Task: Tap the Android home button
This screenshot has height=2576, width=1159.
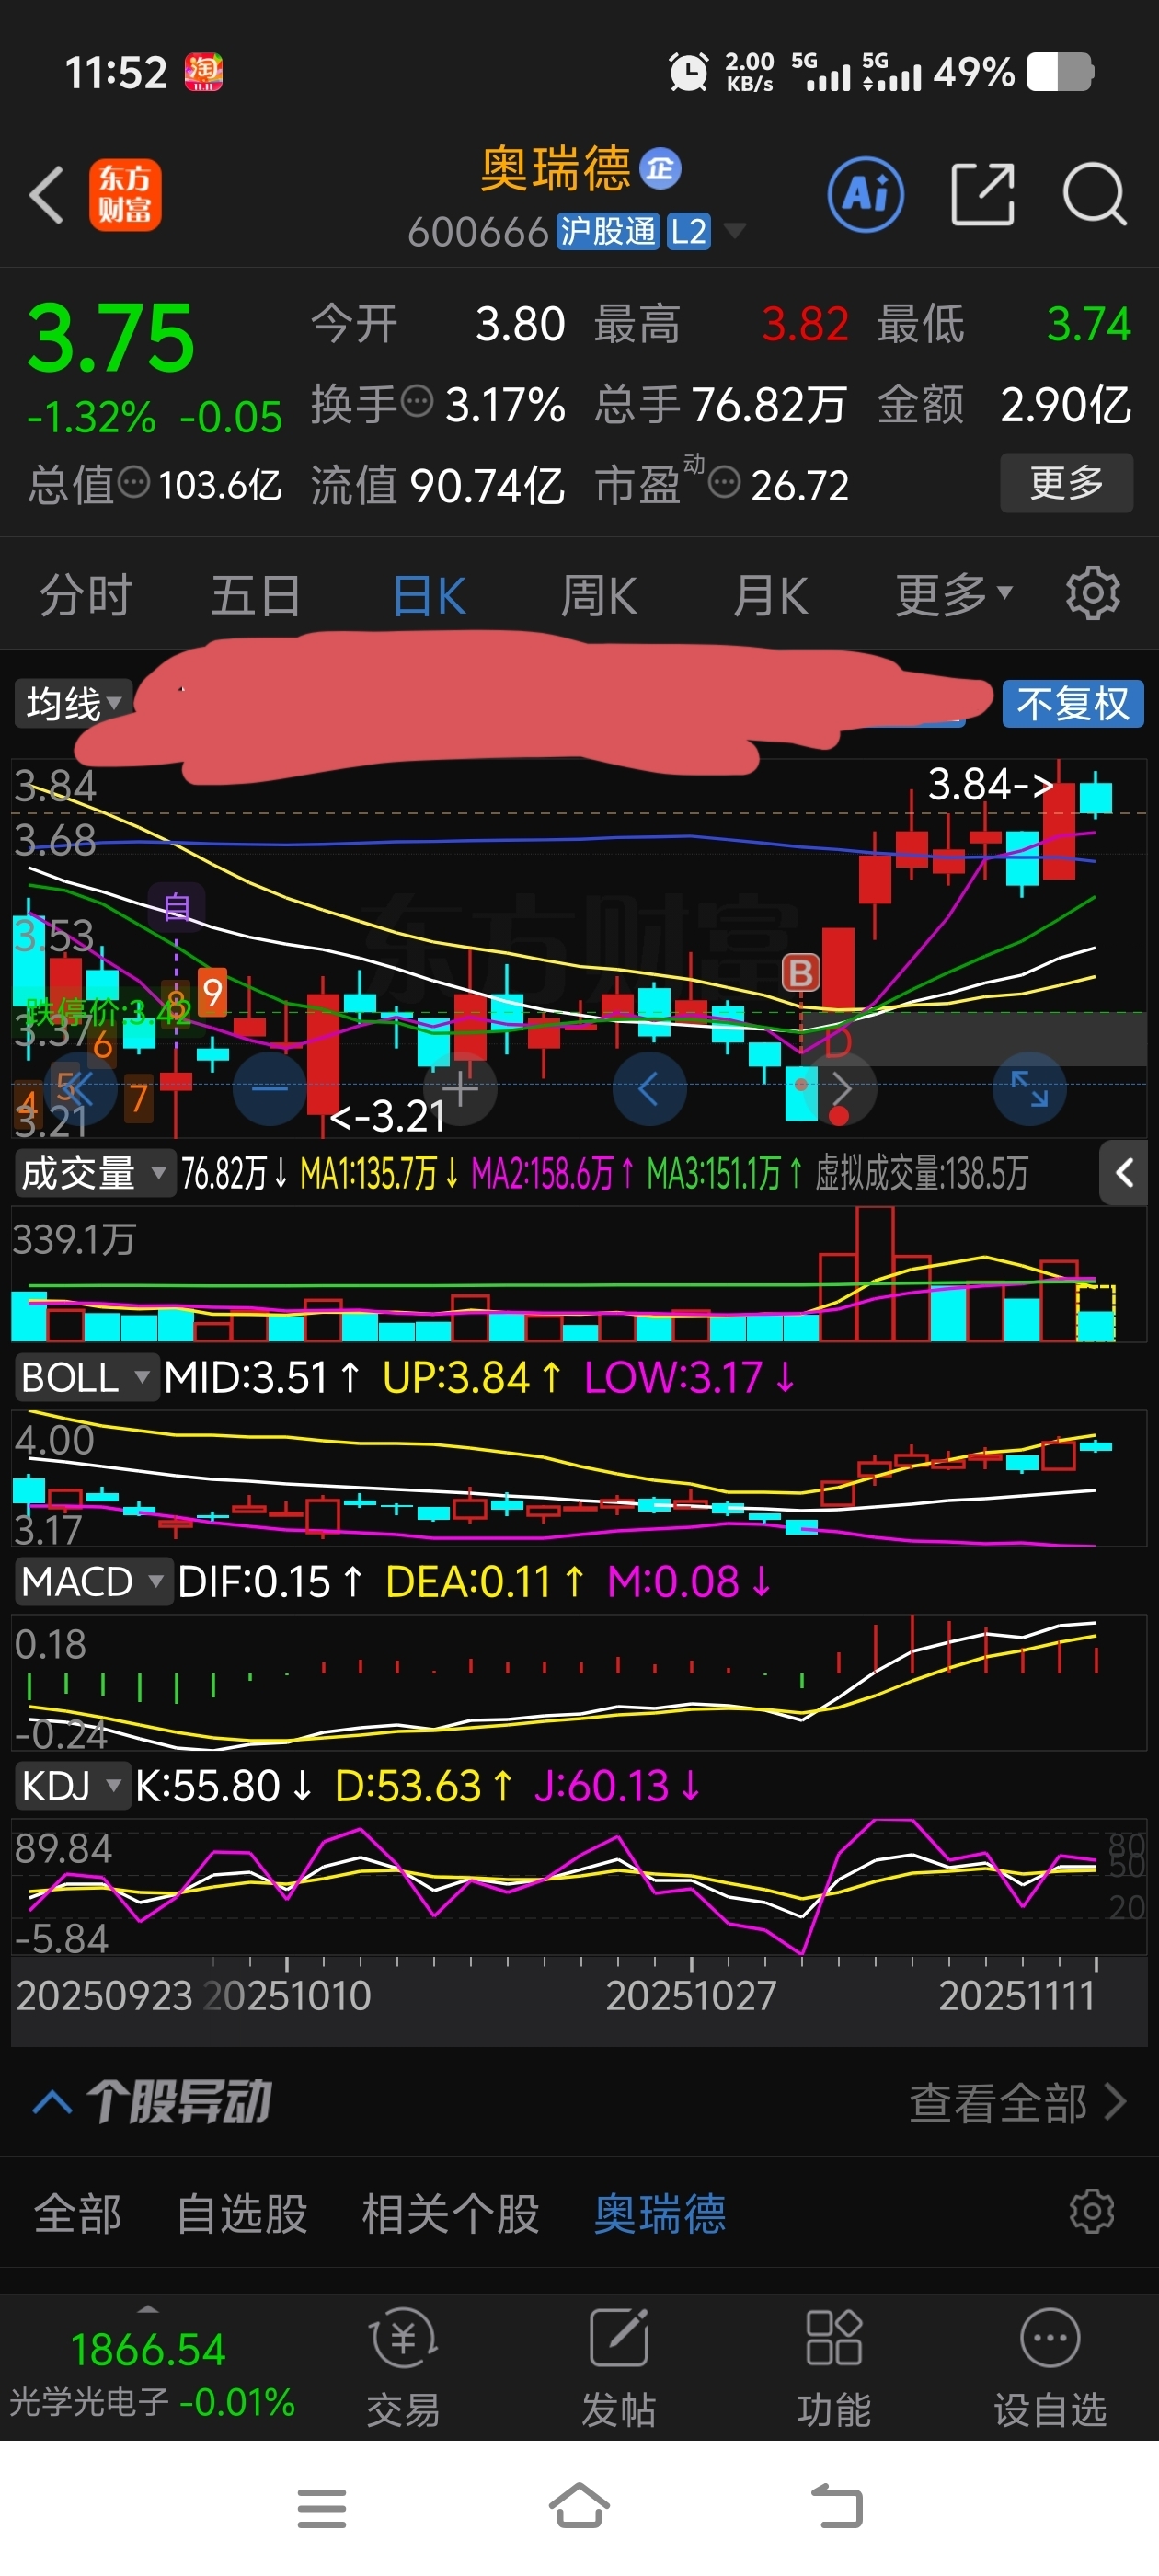Action: [x=579, y=2506]
